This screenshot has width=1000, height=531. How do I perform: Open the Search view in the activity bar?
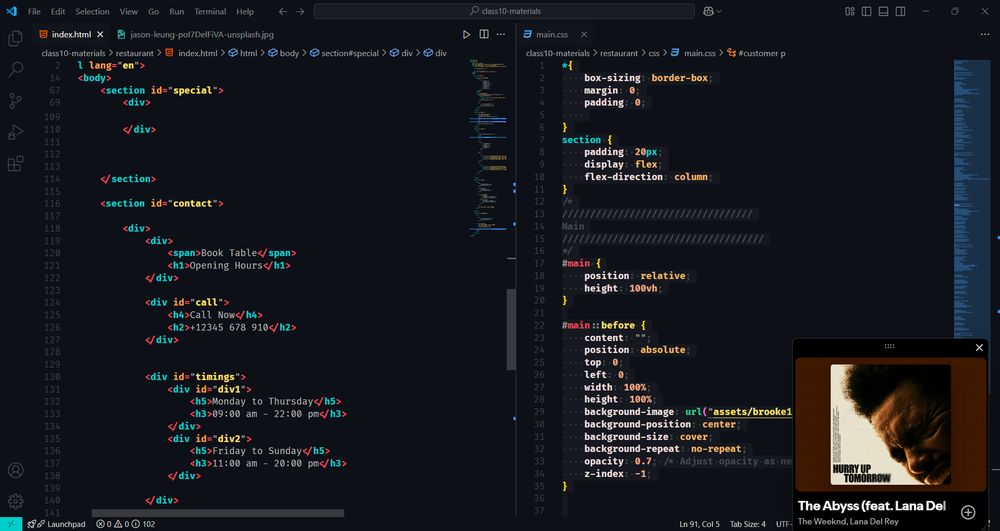click(x=15, y=69)
